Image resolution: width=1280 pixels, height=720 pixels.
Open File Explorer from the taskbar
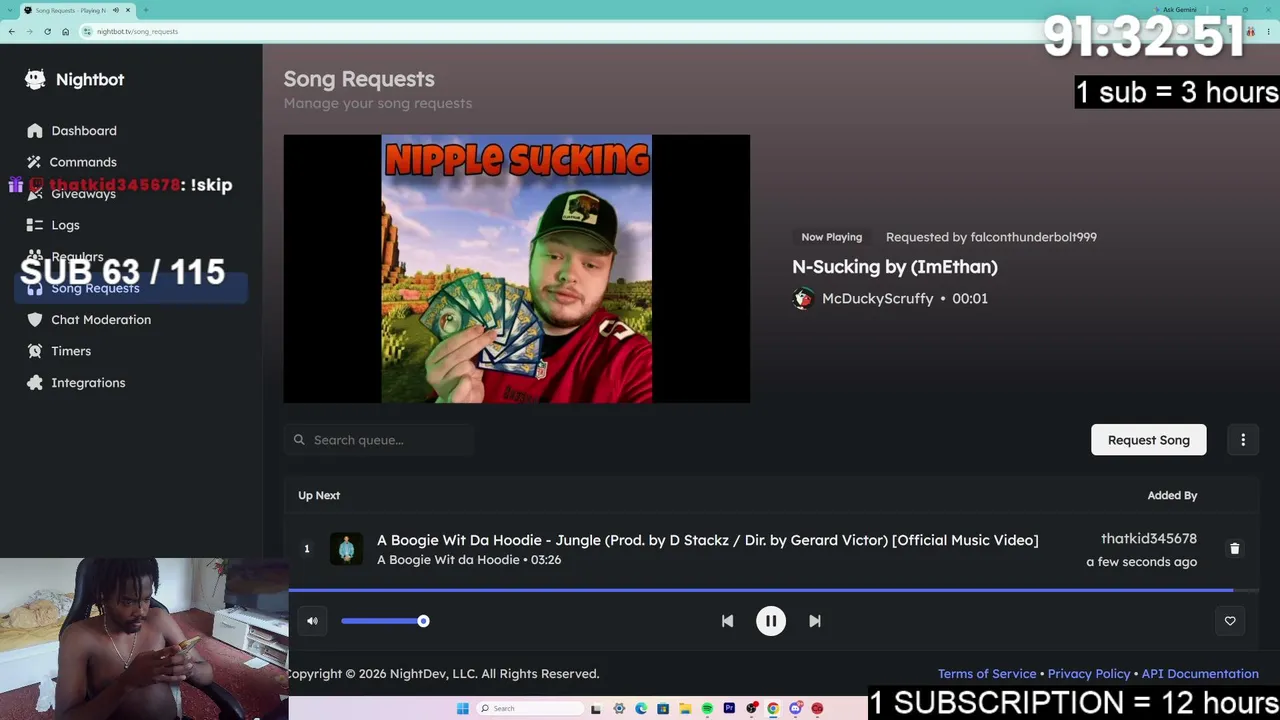pos(685,708)
